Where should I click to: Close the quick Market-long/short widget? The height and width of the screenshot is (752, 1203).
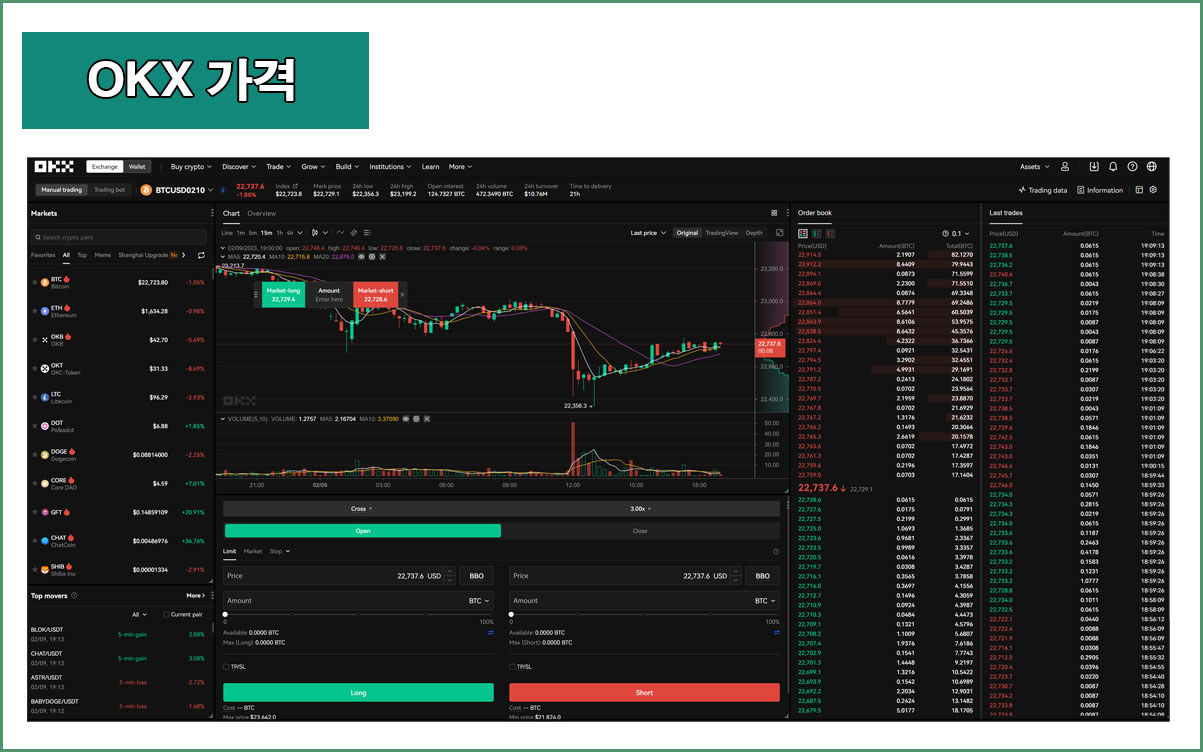click(402, 294)
